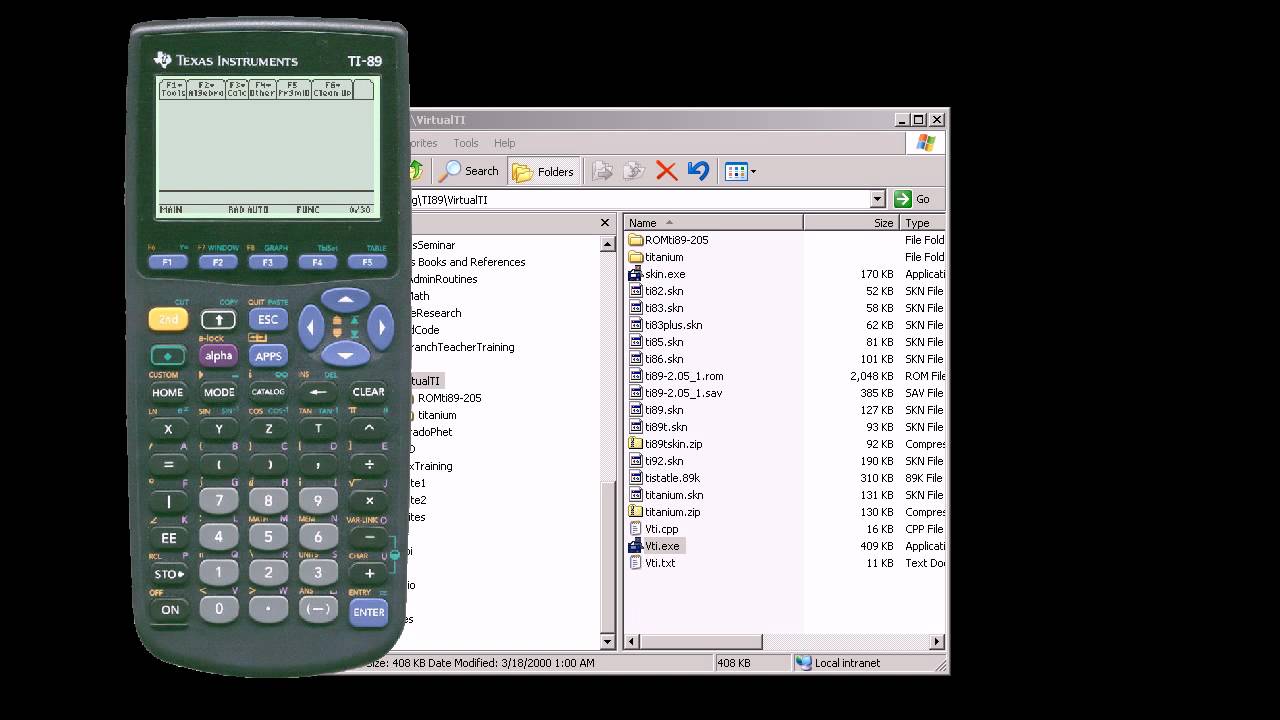Viewport: 1280px width, 720px height.
Task: Select ti89tskin.zip archive
Action: coord(666,444)
